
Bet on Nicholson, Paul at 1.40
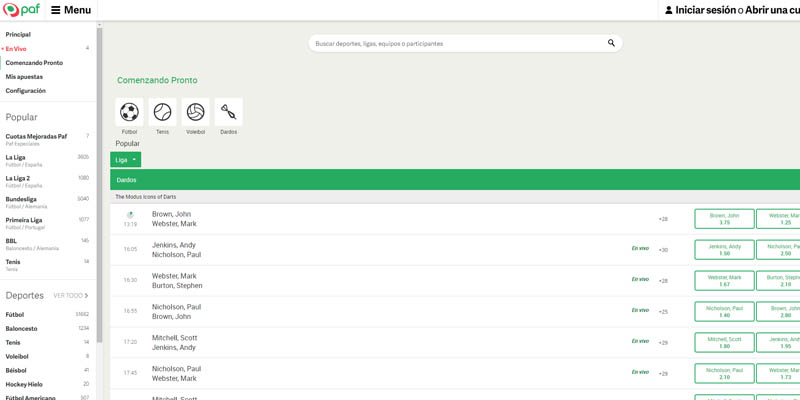click(724, 312)
